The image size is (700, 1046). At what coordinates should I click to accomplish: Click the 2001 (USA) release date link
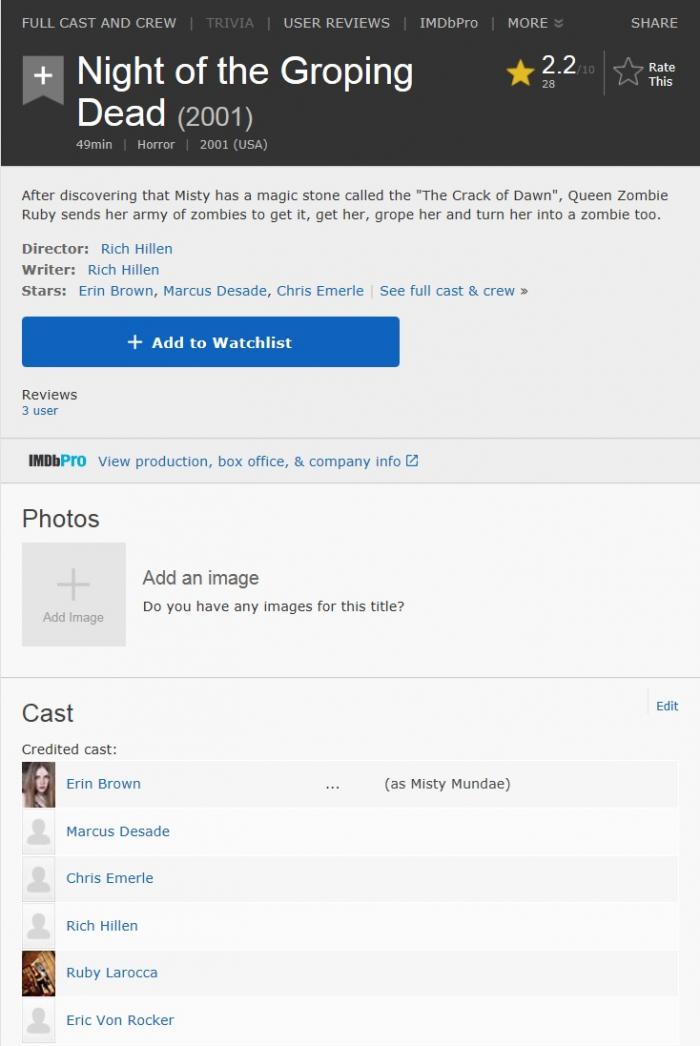234,145
